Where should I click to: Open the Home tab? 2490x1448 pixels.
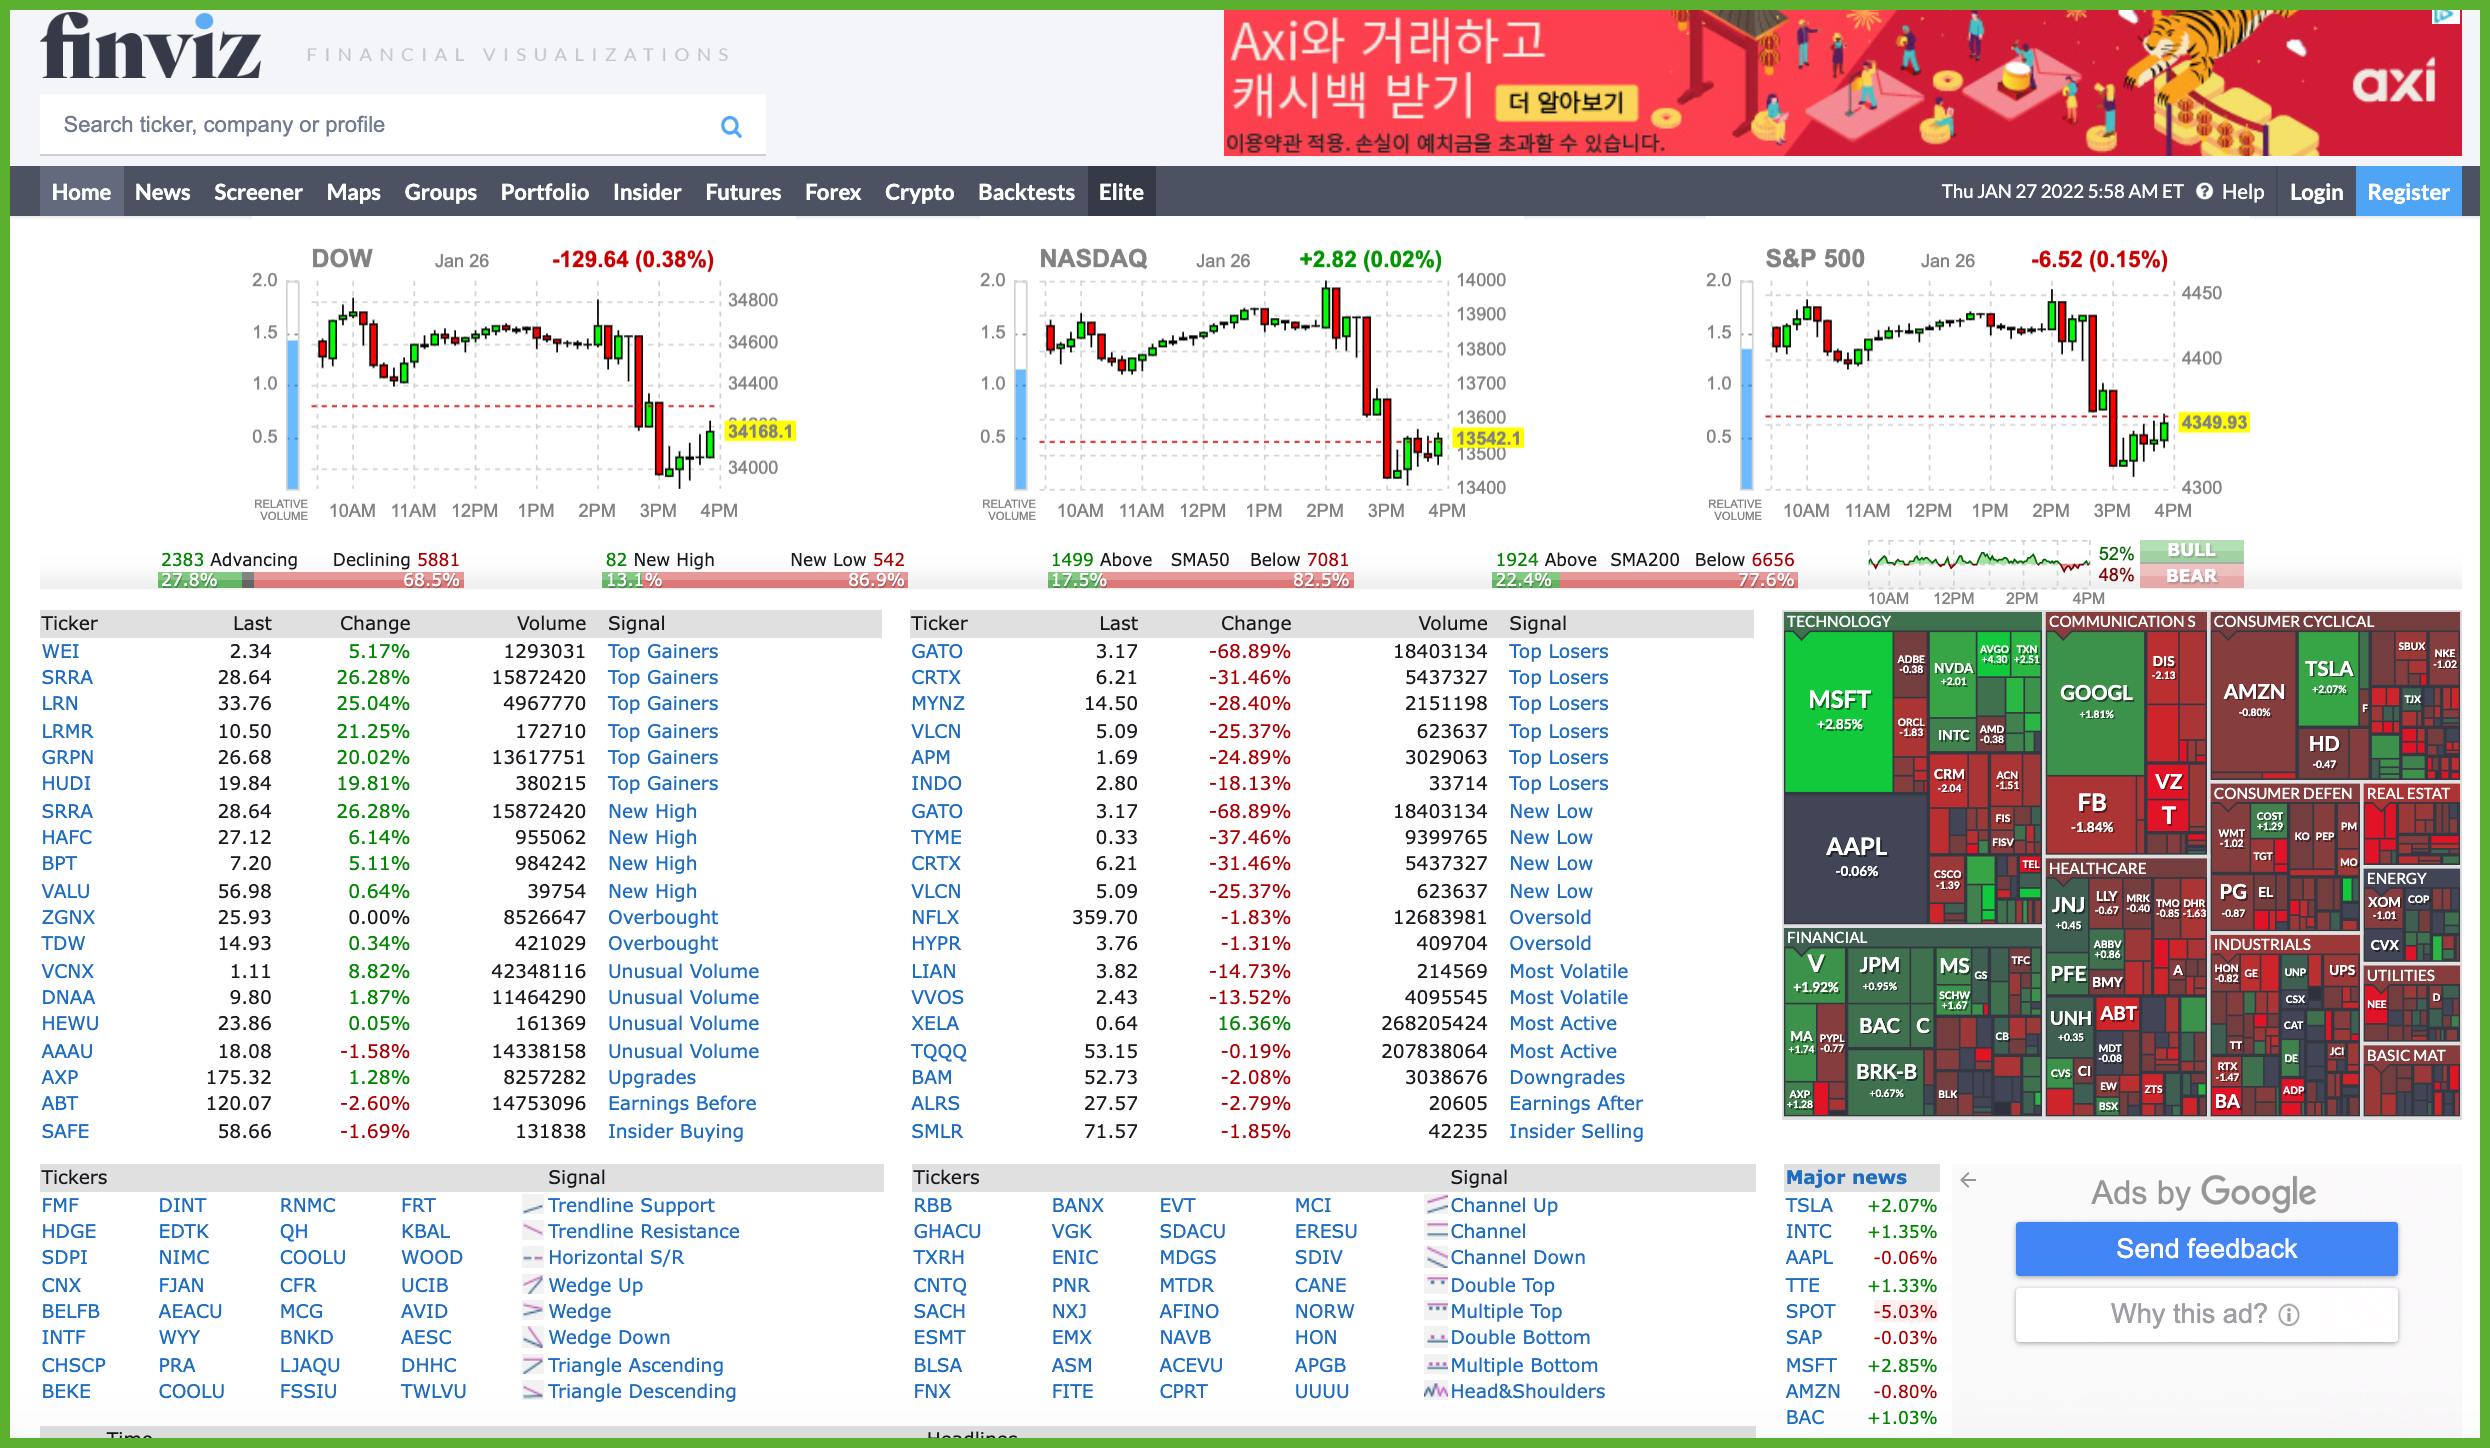[x=81, y=192]
